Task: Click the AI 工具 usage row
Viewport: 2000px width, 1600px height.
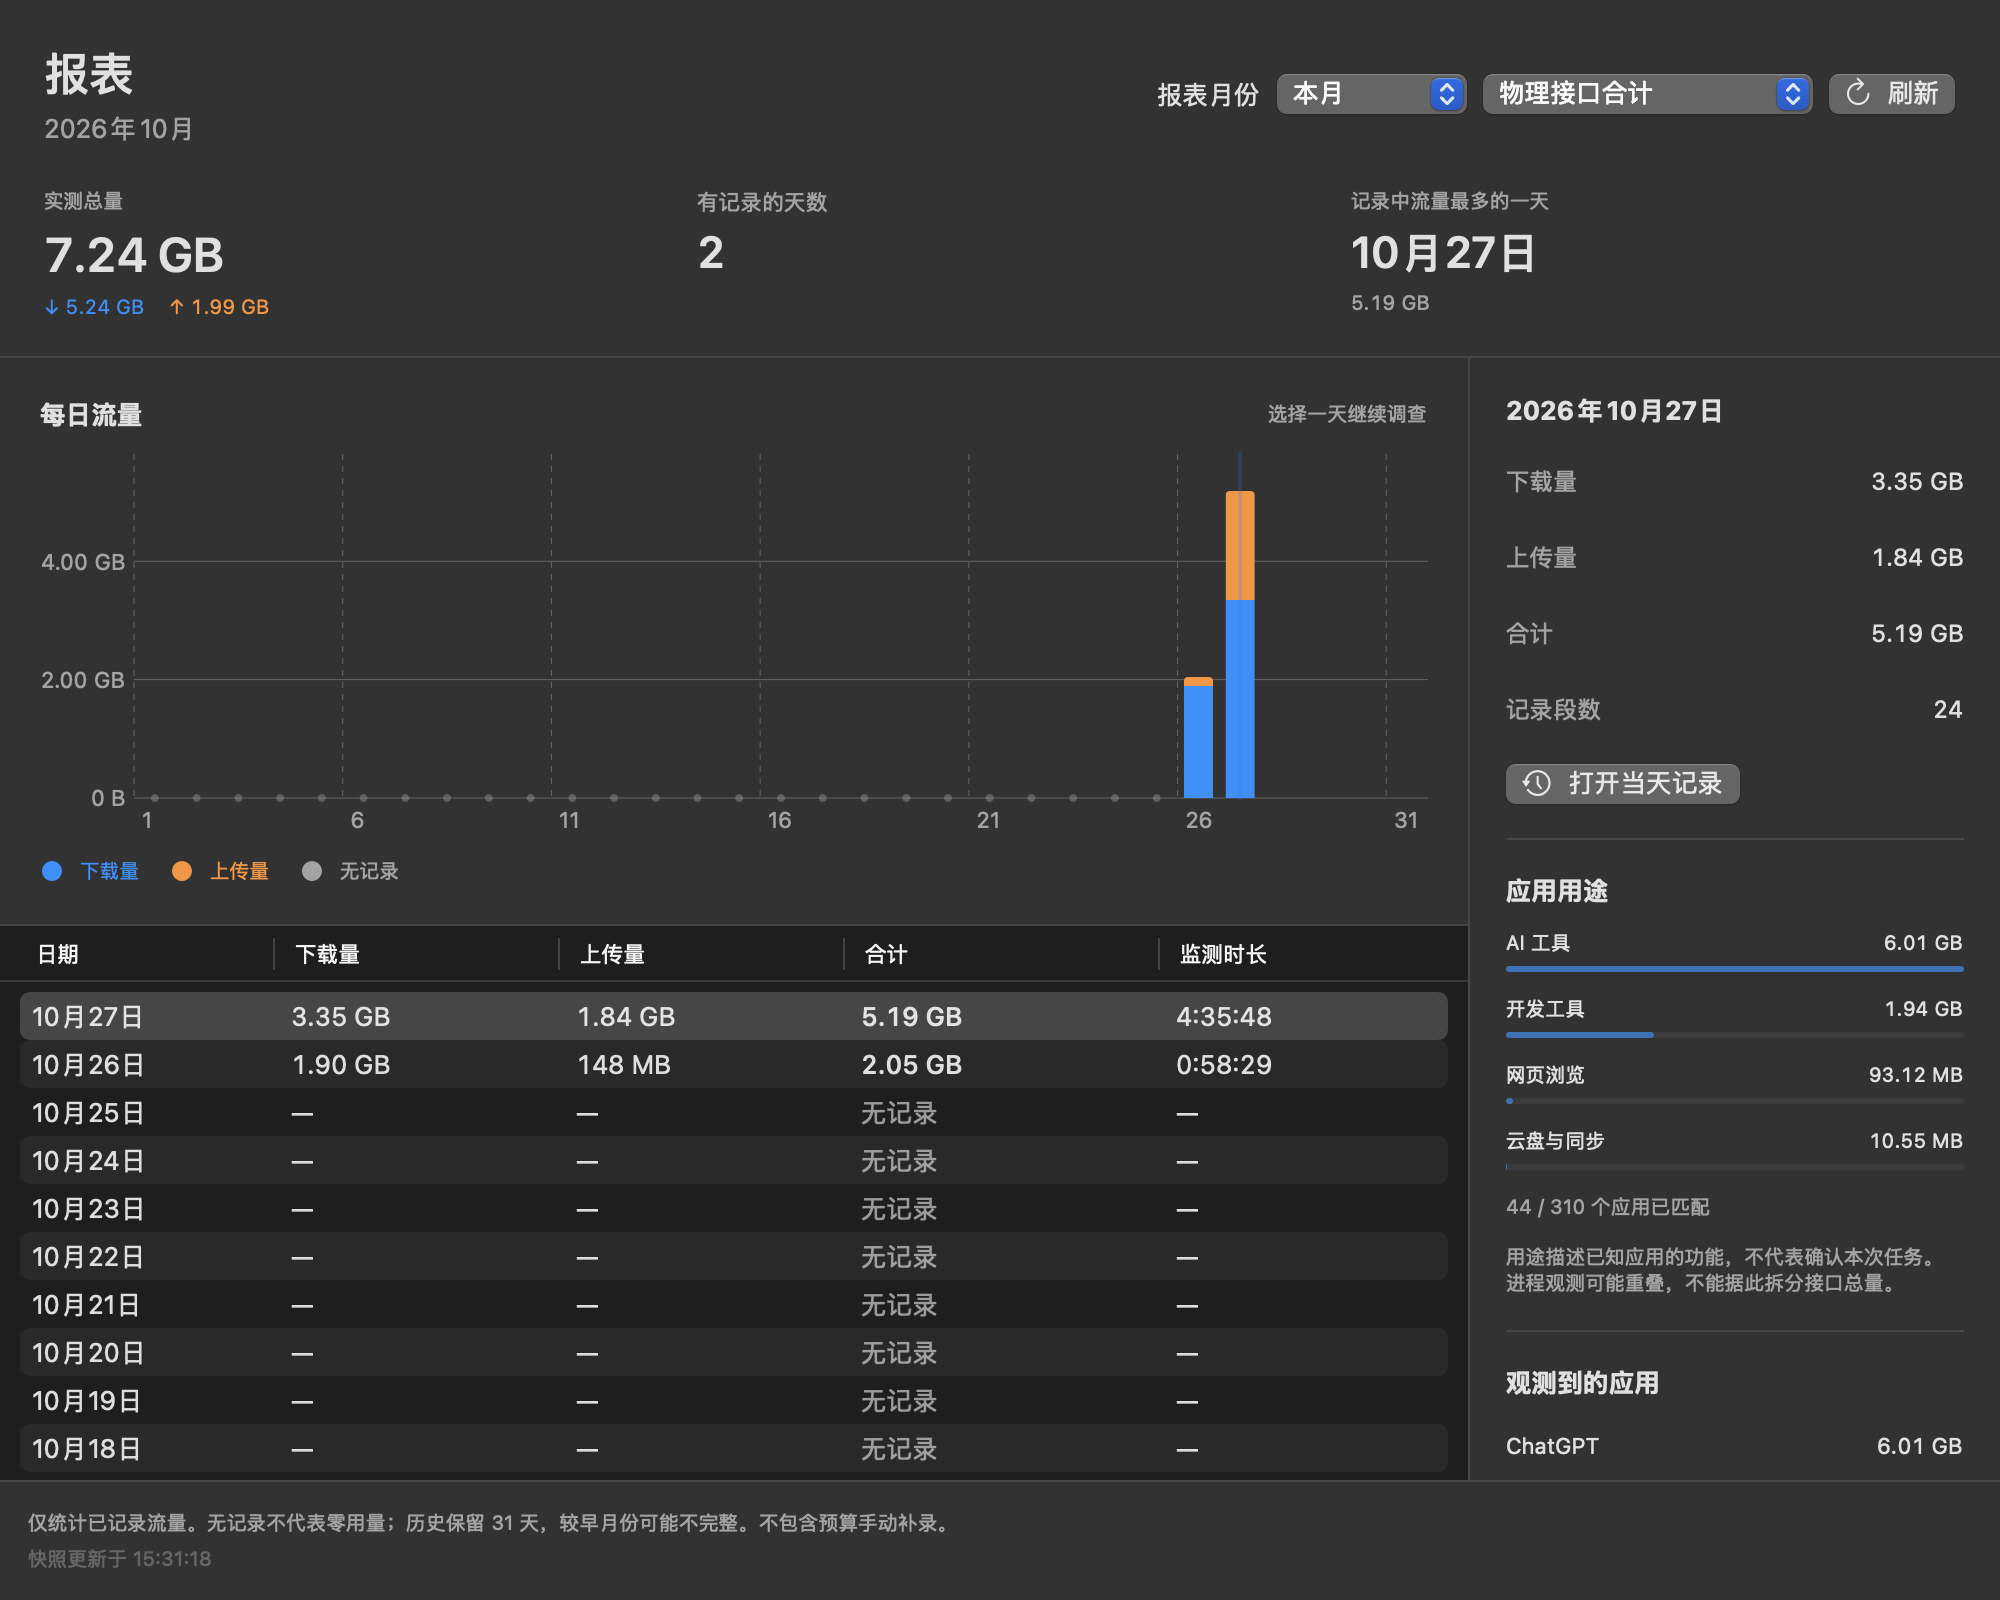Action: [1734, 951]
